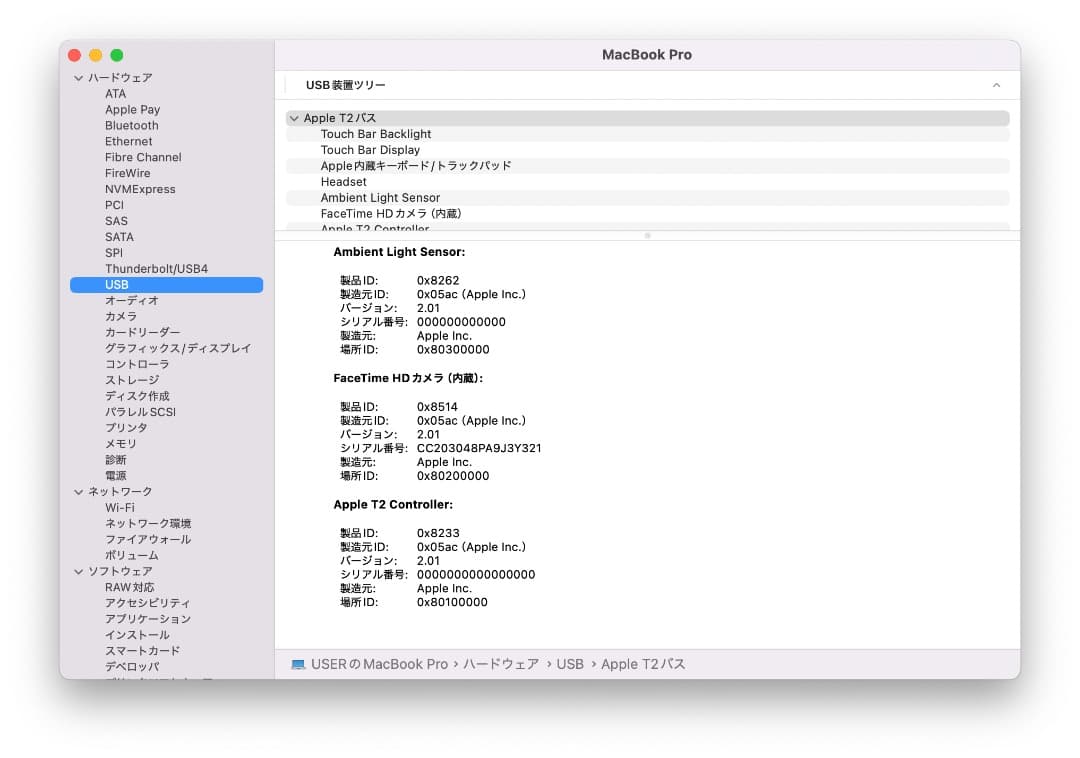Collapse the ソフトウェア section

(x=78, y=571)
